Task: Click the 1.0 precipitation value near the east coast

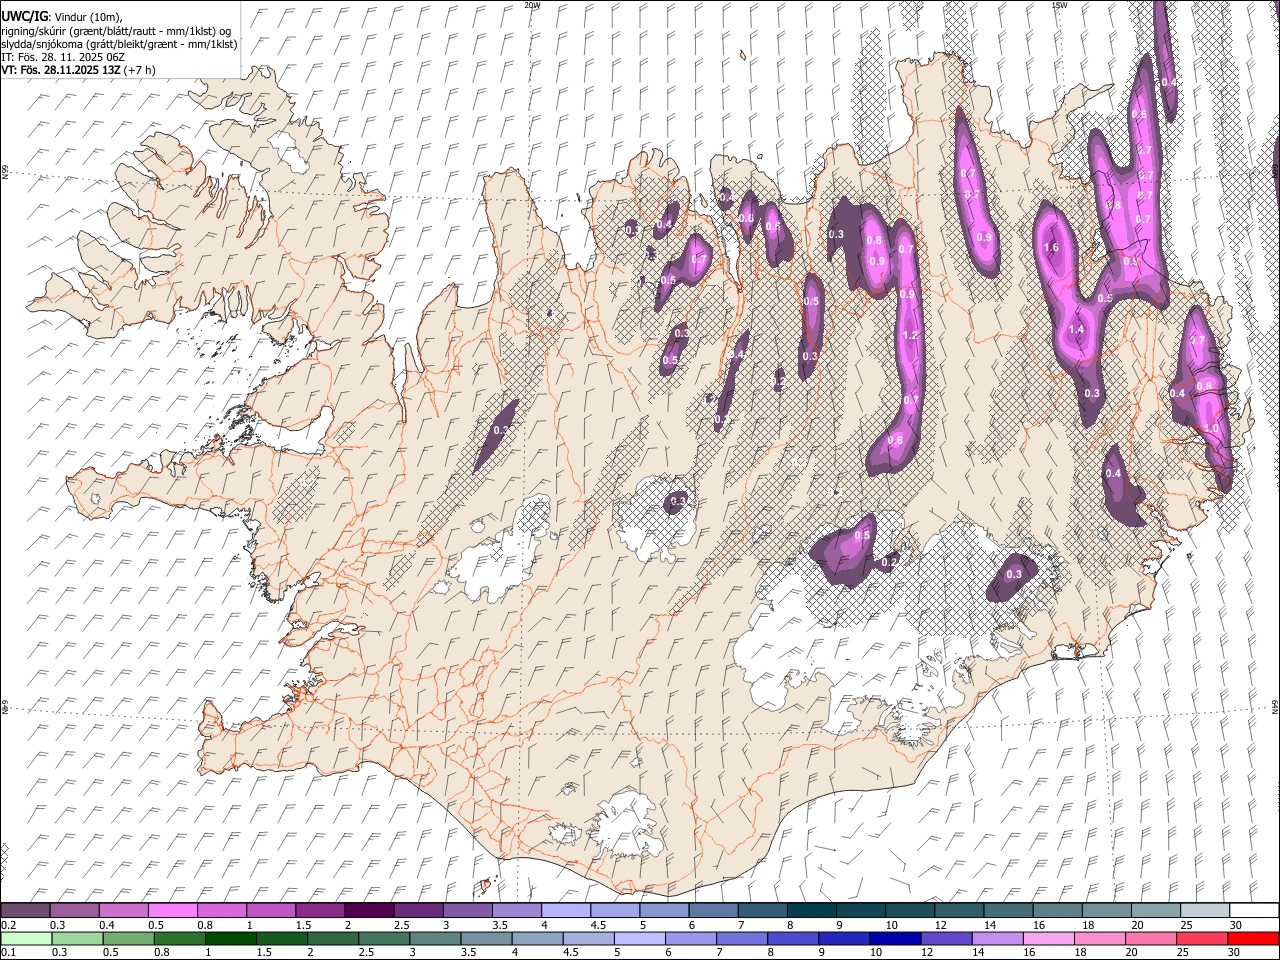Action: pos(1212,428)
